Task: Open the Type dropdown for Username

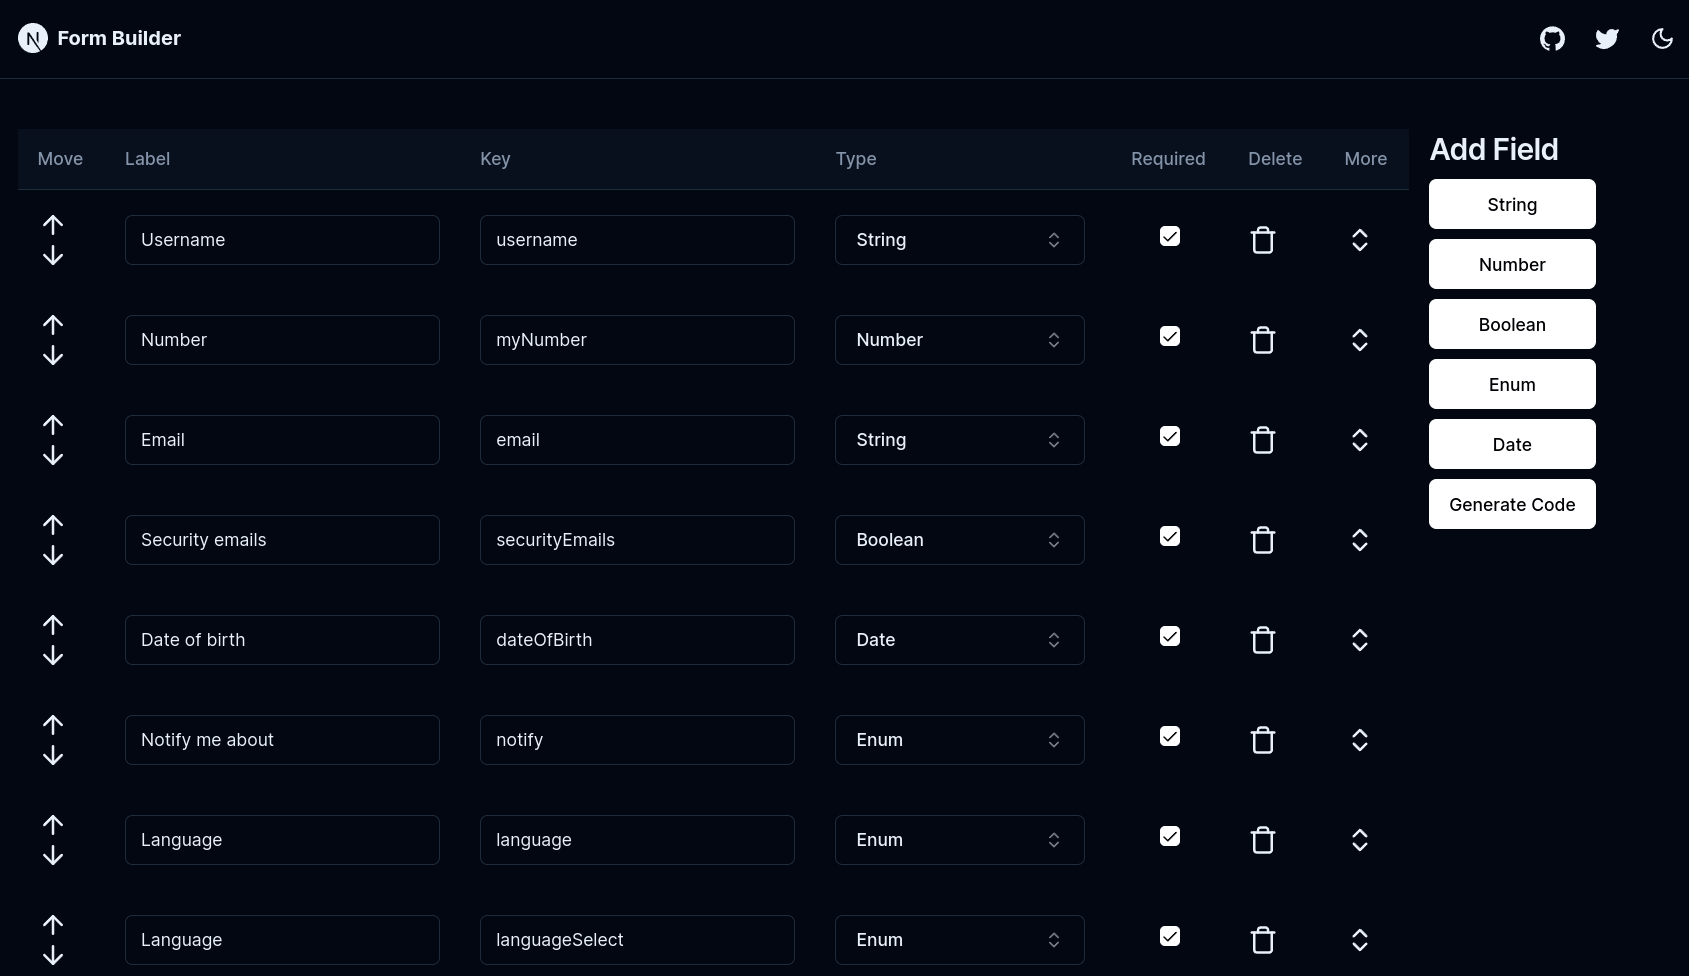Action: pyautogui.click(x=959, y=240)
